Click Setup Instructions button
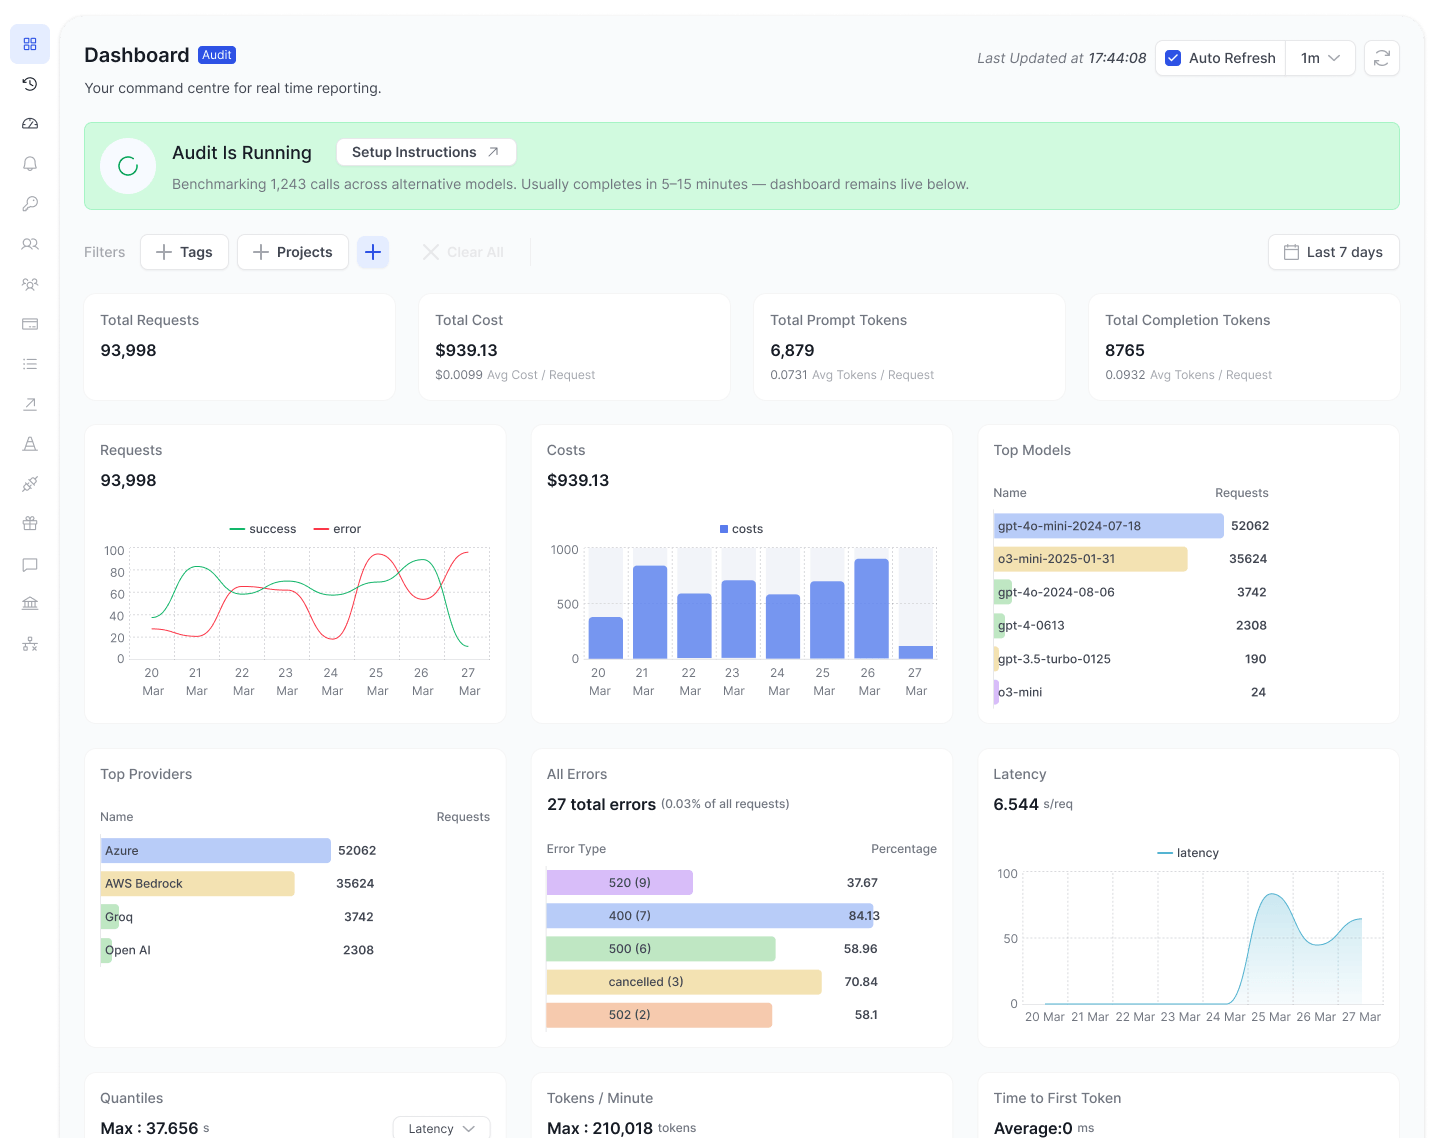 [425, 152]
